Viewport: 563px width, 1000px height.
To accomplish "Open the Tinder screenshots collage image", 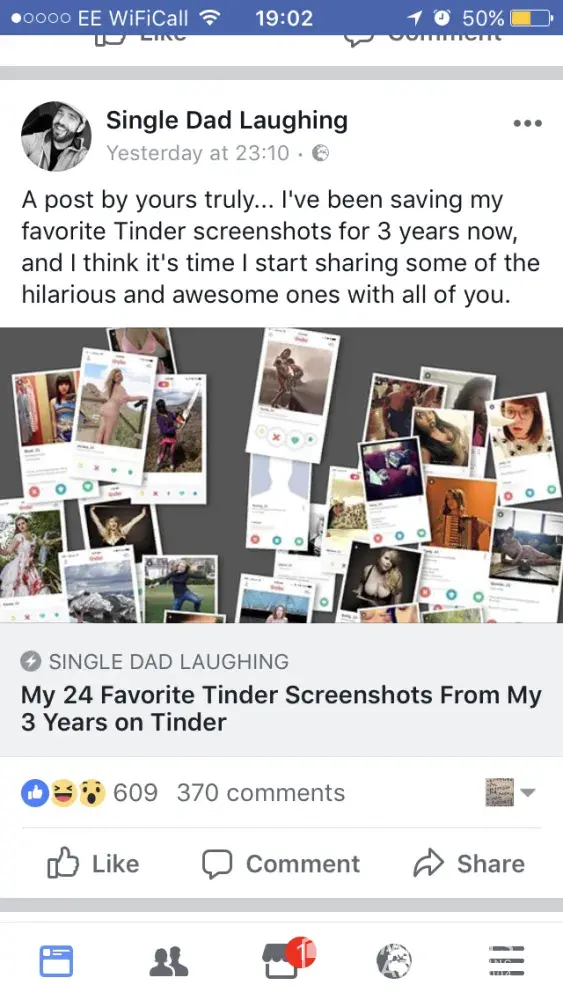I will click(x=281, y=475).
